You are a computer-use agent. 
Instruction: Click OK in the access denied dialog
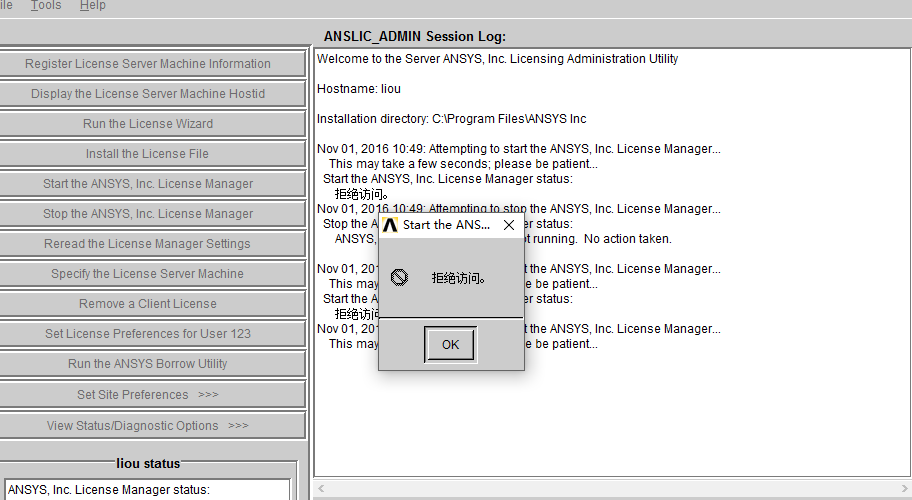(450, 344)
